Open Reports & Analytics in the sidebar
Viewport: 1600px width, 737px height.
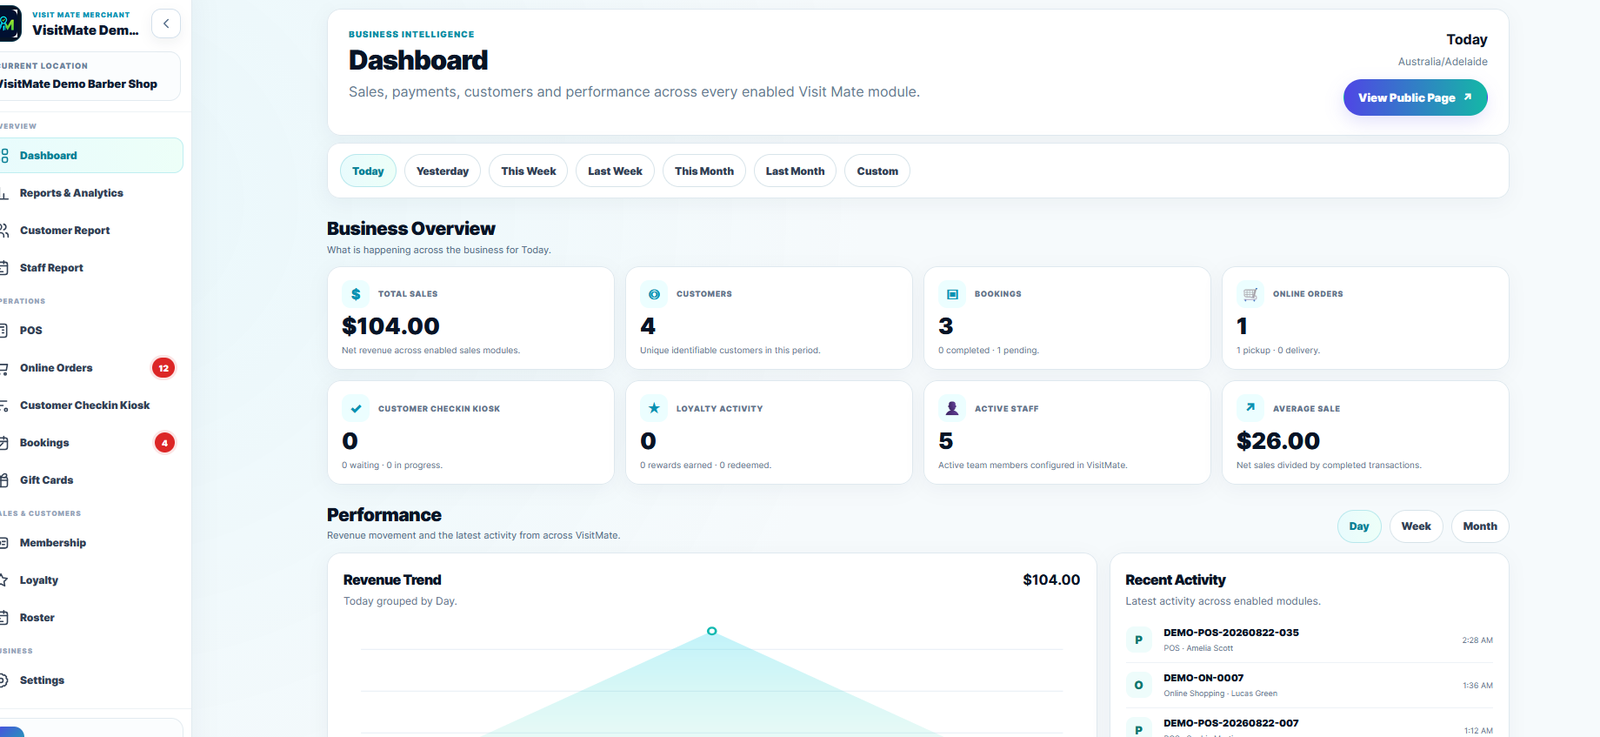(90, 193)
